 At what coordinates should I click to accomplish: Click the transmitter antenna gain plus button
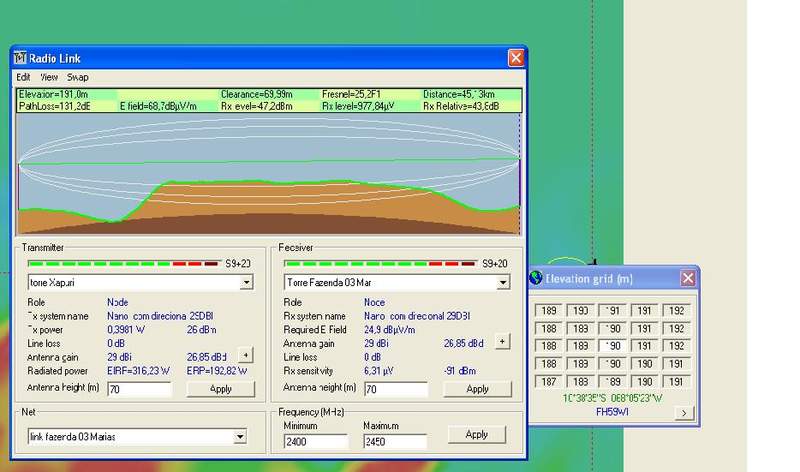click(x=245, y=355)
